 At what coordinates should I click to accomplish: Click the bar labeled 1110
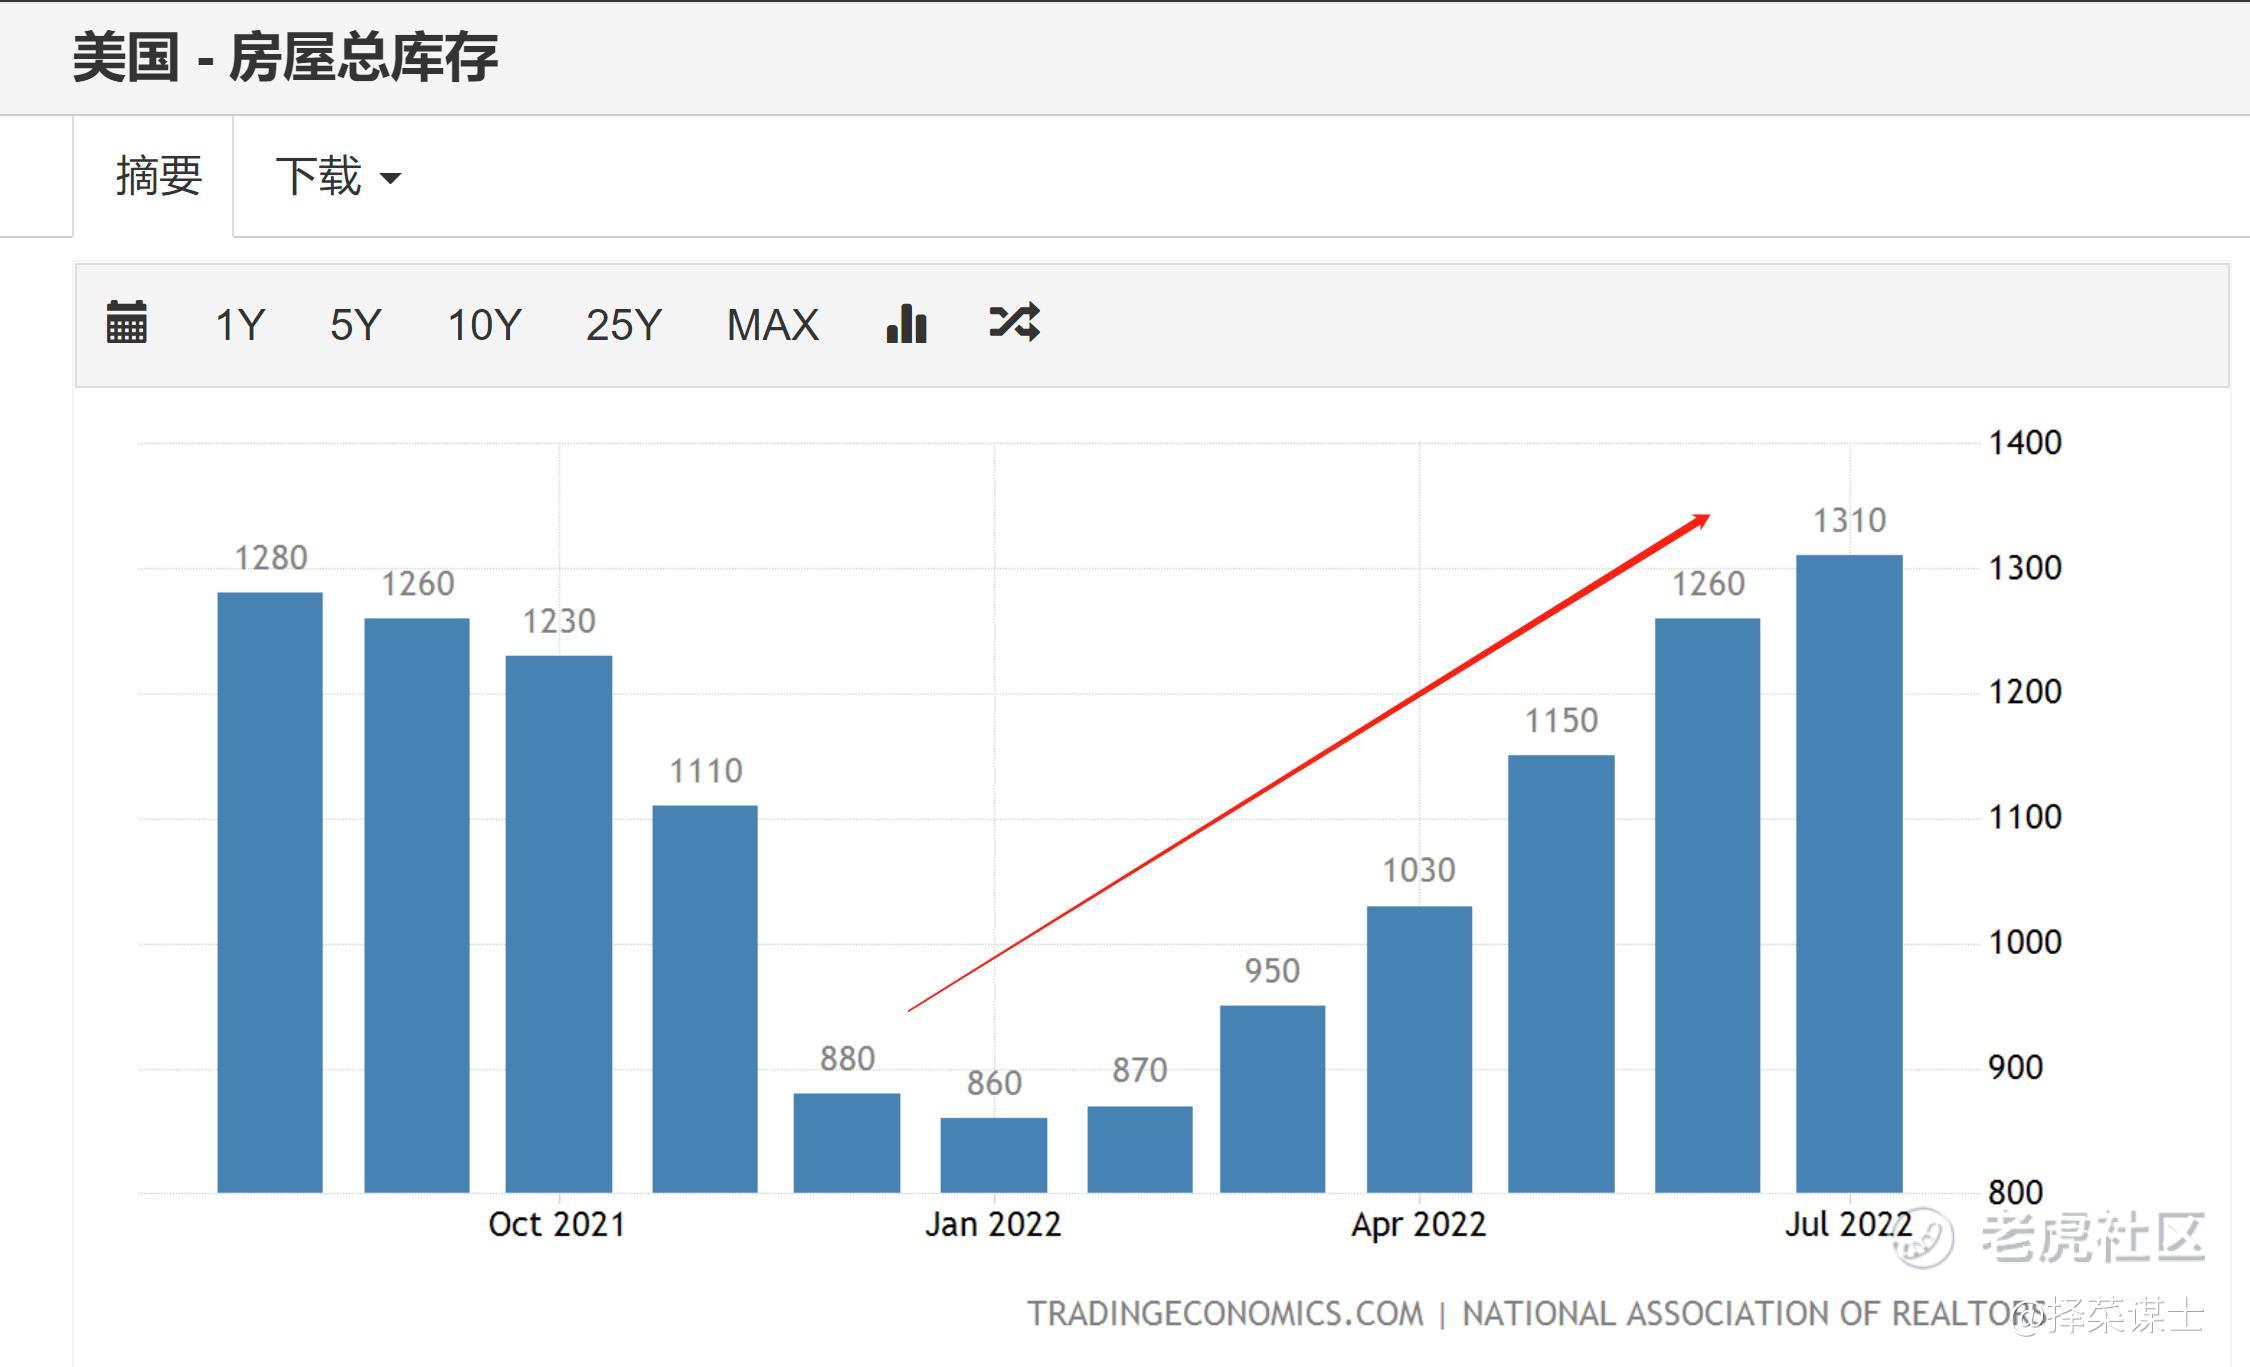pyautogui.click(x=705, y=998)
